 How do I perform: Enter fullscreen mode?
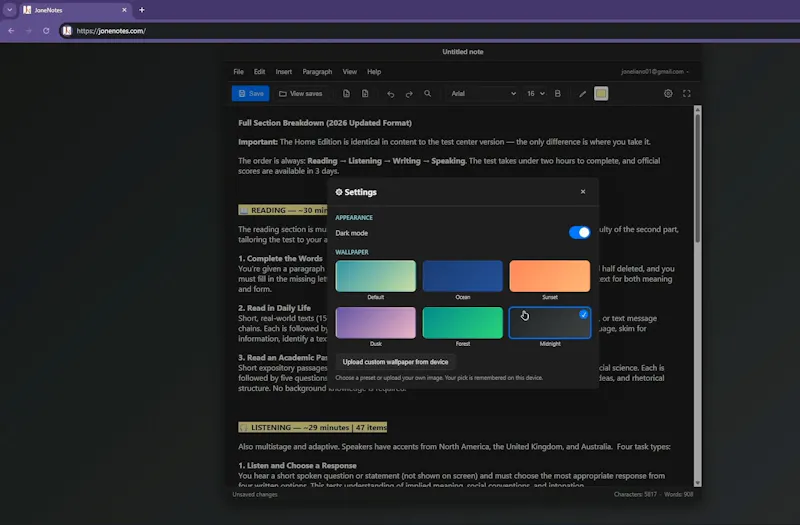pyautogui.click(x=687, y=93)
